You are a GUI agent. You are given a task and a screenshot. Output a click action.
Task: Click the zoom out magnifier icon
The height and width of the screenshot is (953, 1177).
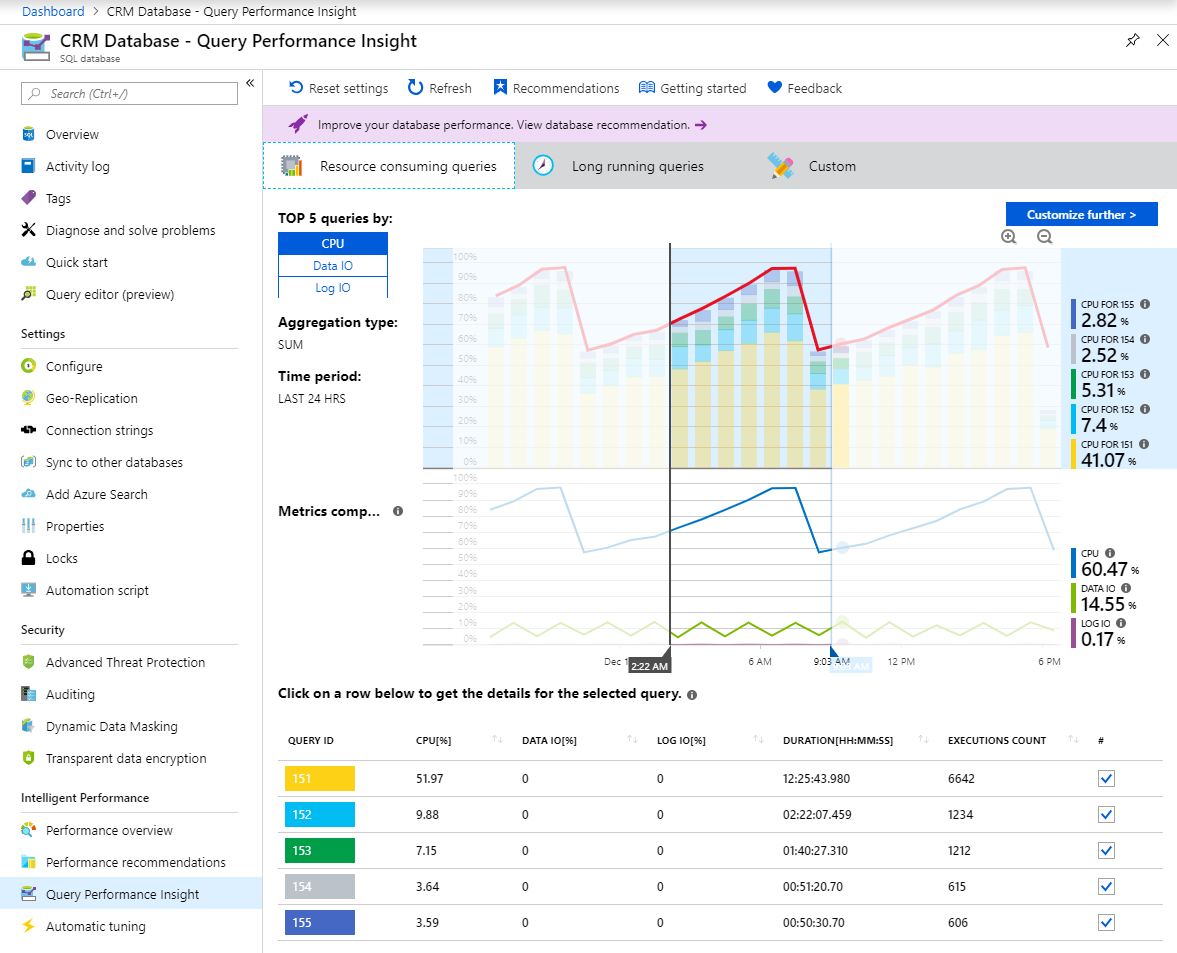(x=1044, y=237)
